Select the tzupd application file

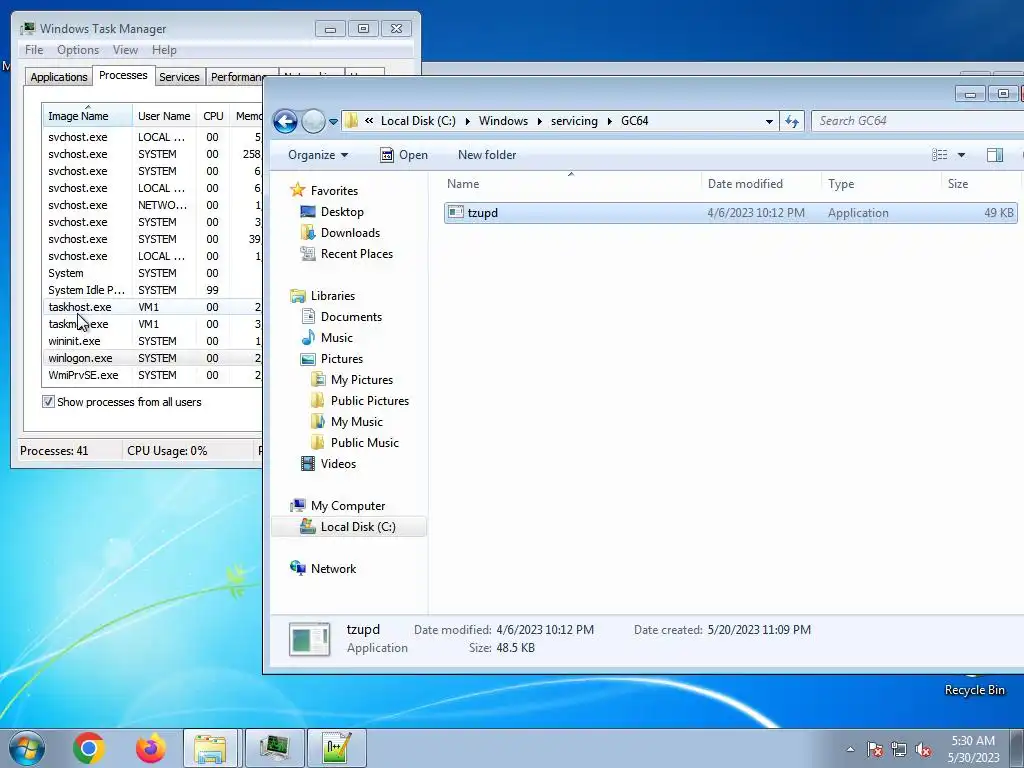pyautogui.click(x=730, y=213)
